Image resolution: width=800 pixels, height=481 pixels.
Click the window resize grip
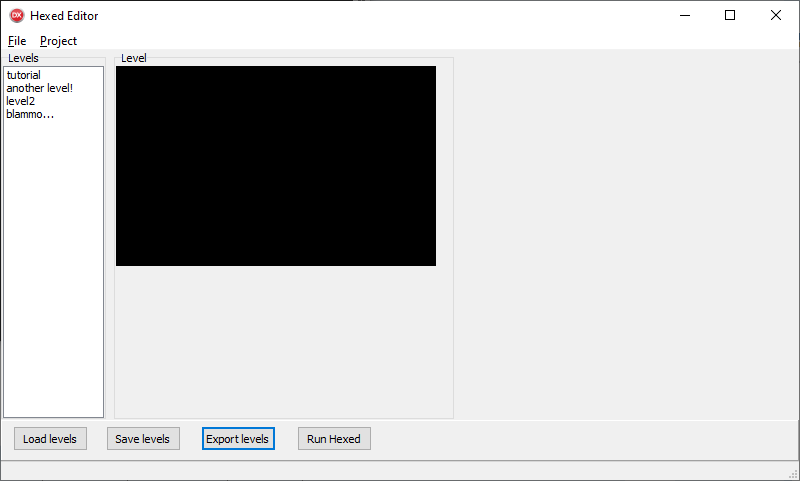coord(793,474)
